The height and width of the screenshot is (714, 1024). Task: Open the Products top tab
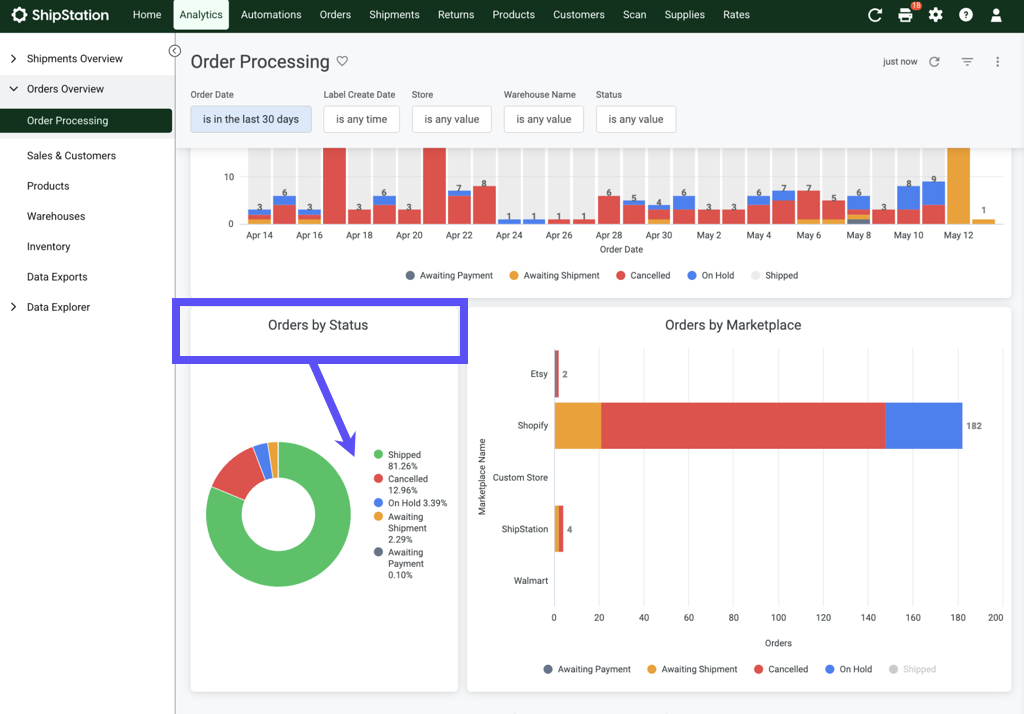coord(513,14)
